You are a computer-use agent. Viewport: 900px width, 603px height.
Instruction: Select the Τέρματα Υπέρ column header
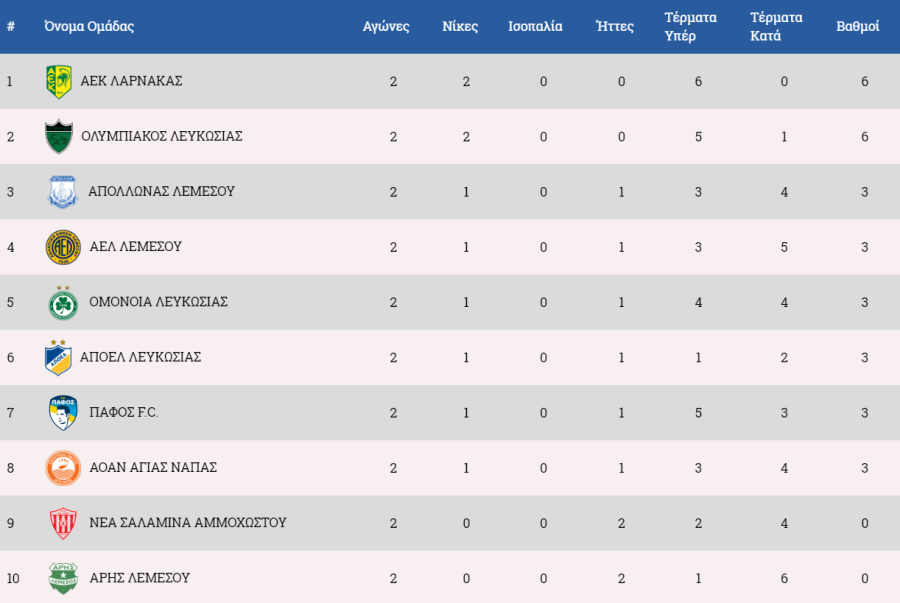point(690,26)
